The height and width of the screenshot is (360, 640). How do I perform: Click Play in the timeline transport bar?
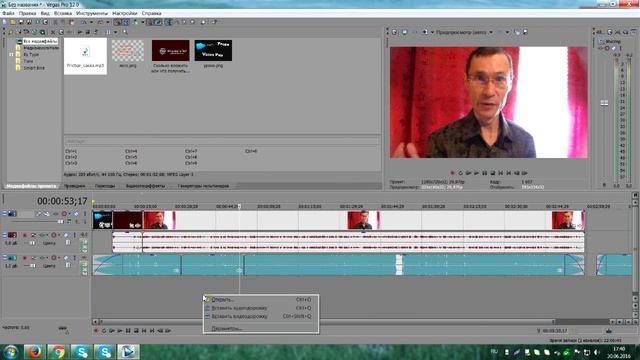120,331
